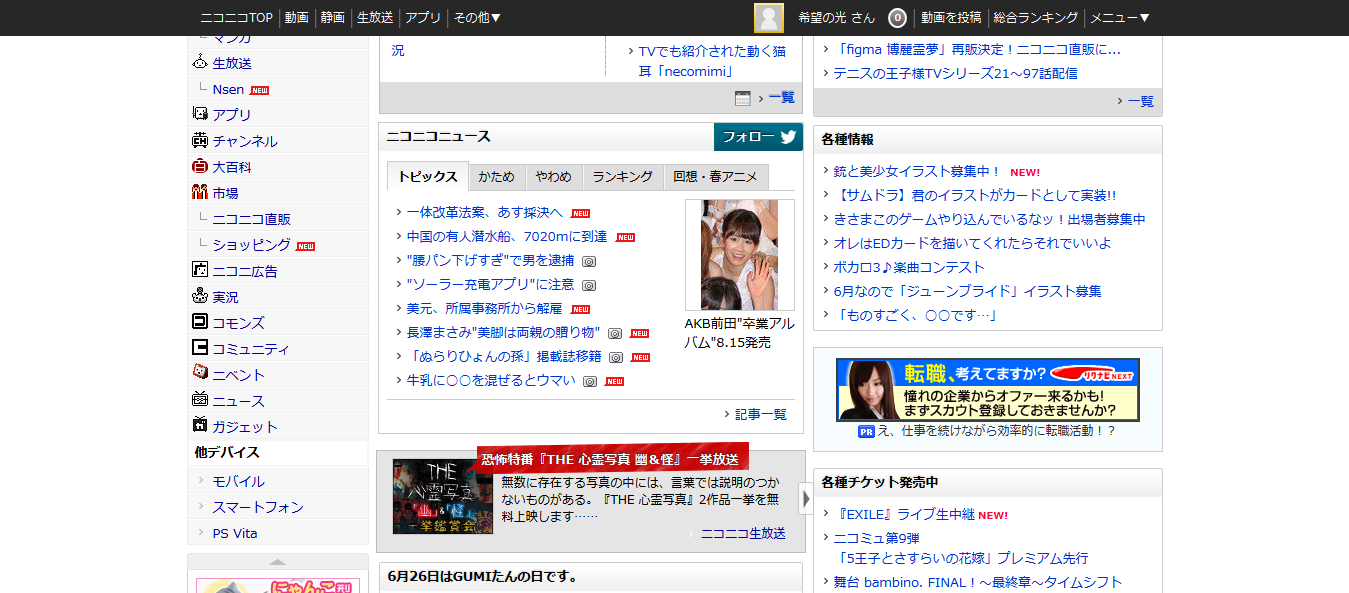
Task: Open テニスの王子様TVシリーズ21~97話配信 link
Action: tap(956, 73)
